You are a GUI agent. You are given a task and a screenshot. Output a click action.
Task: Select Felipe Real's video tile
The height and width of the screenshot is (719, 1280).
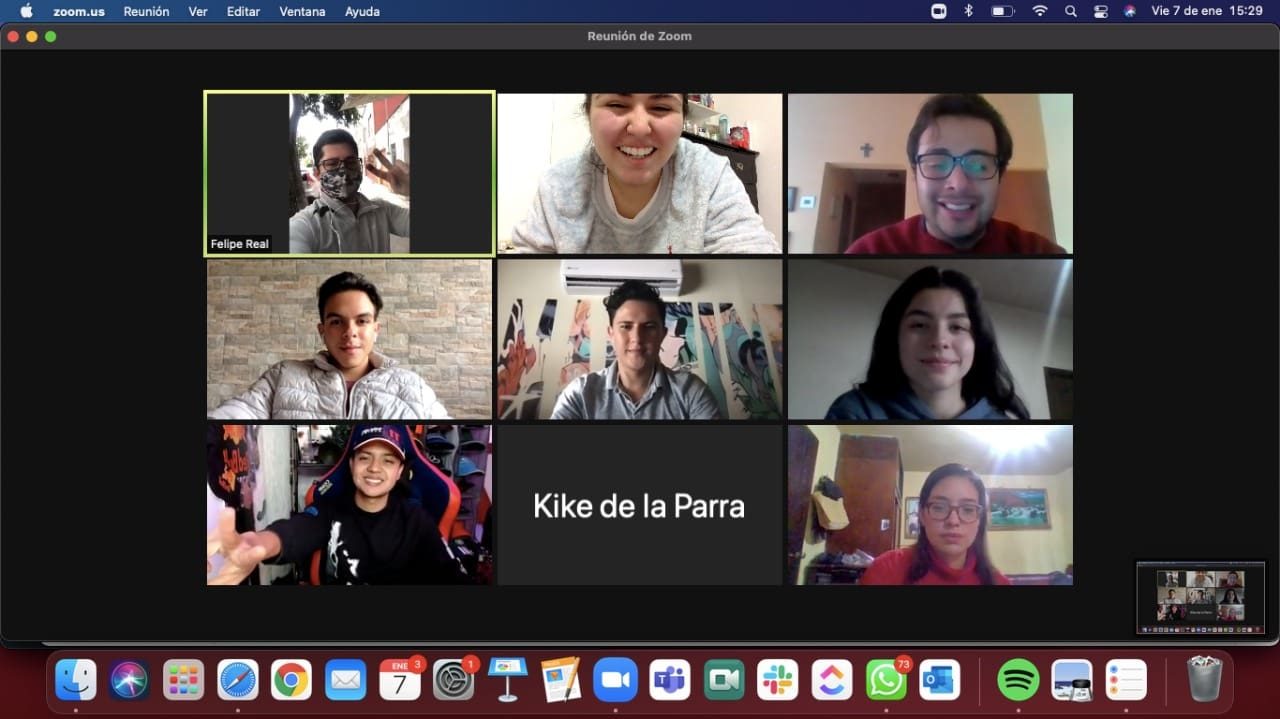pos(349,173)
